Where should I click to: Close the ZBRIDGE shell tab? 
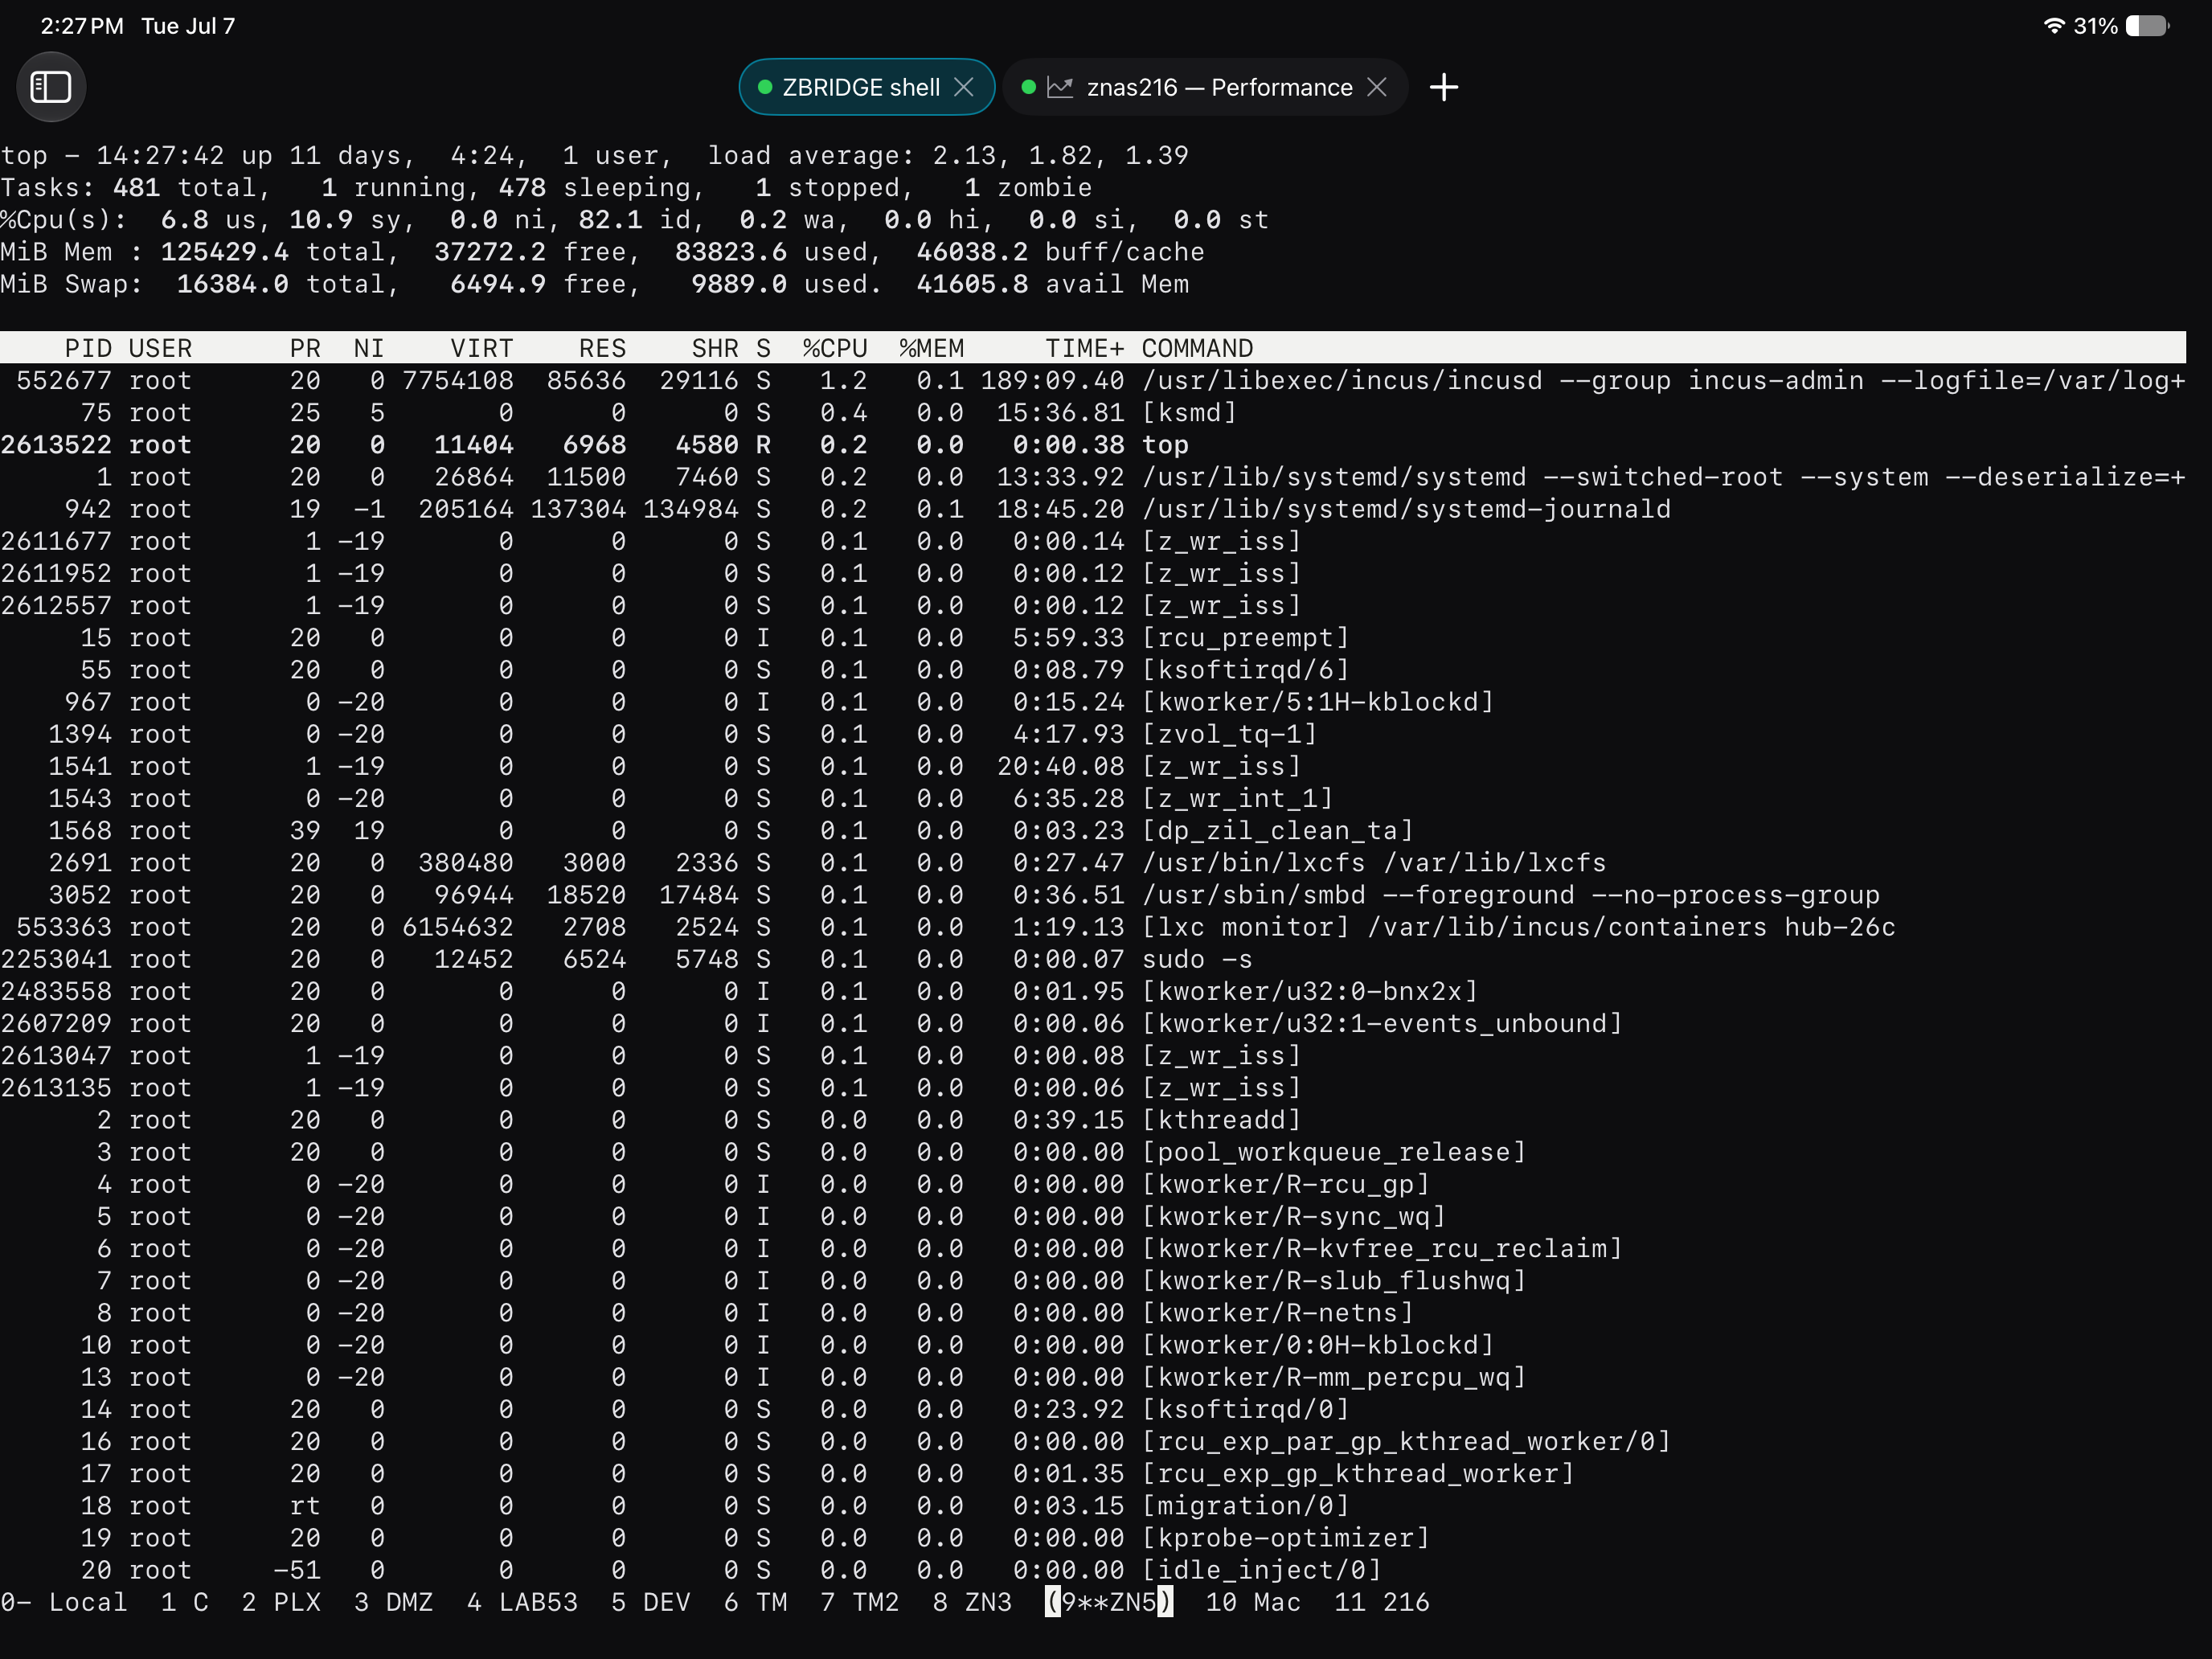click(964, 87)
